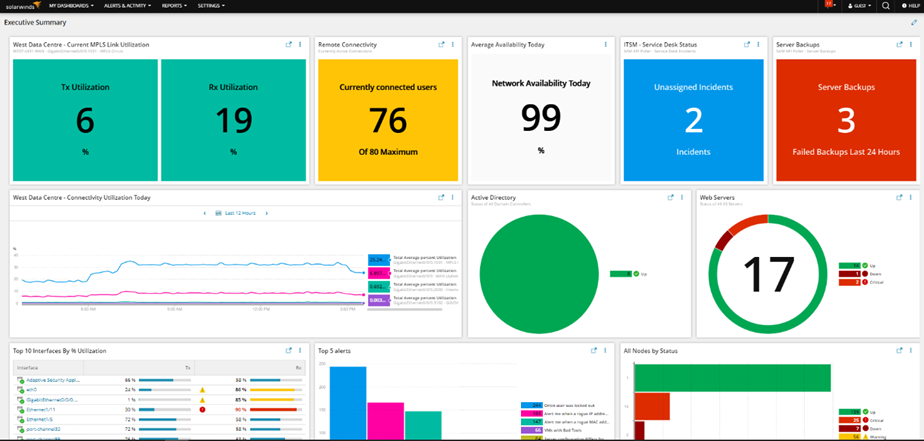
Task: Expand the Alerts & Activity menu
Action: point(127,5)
